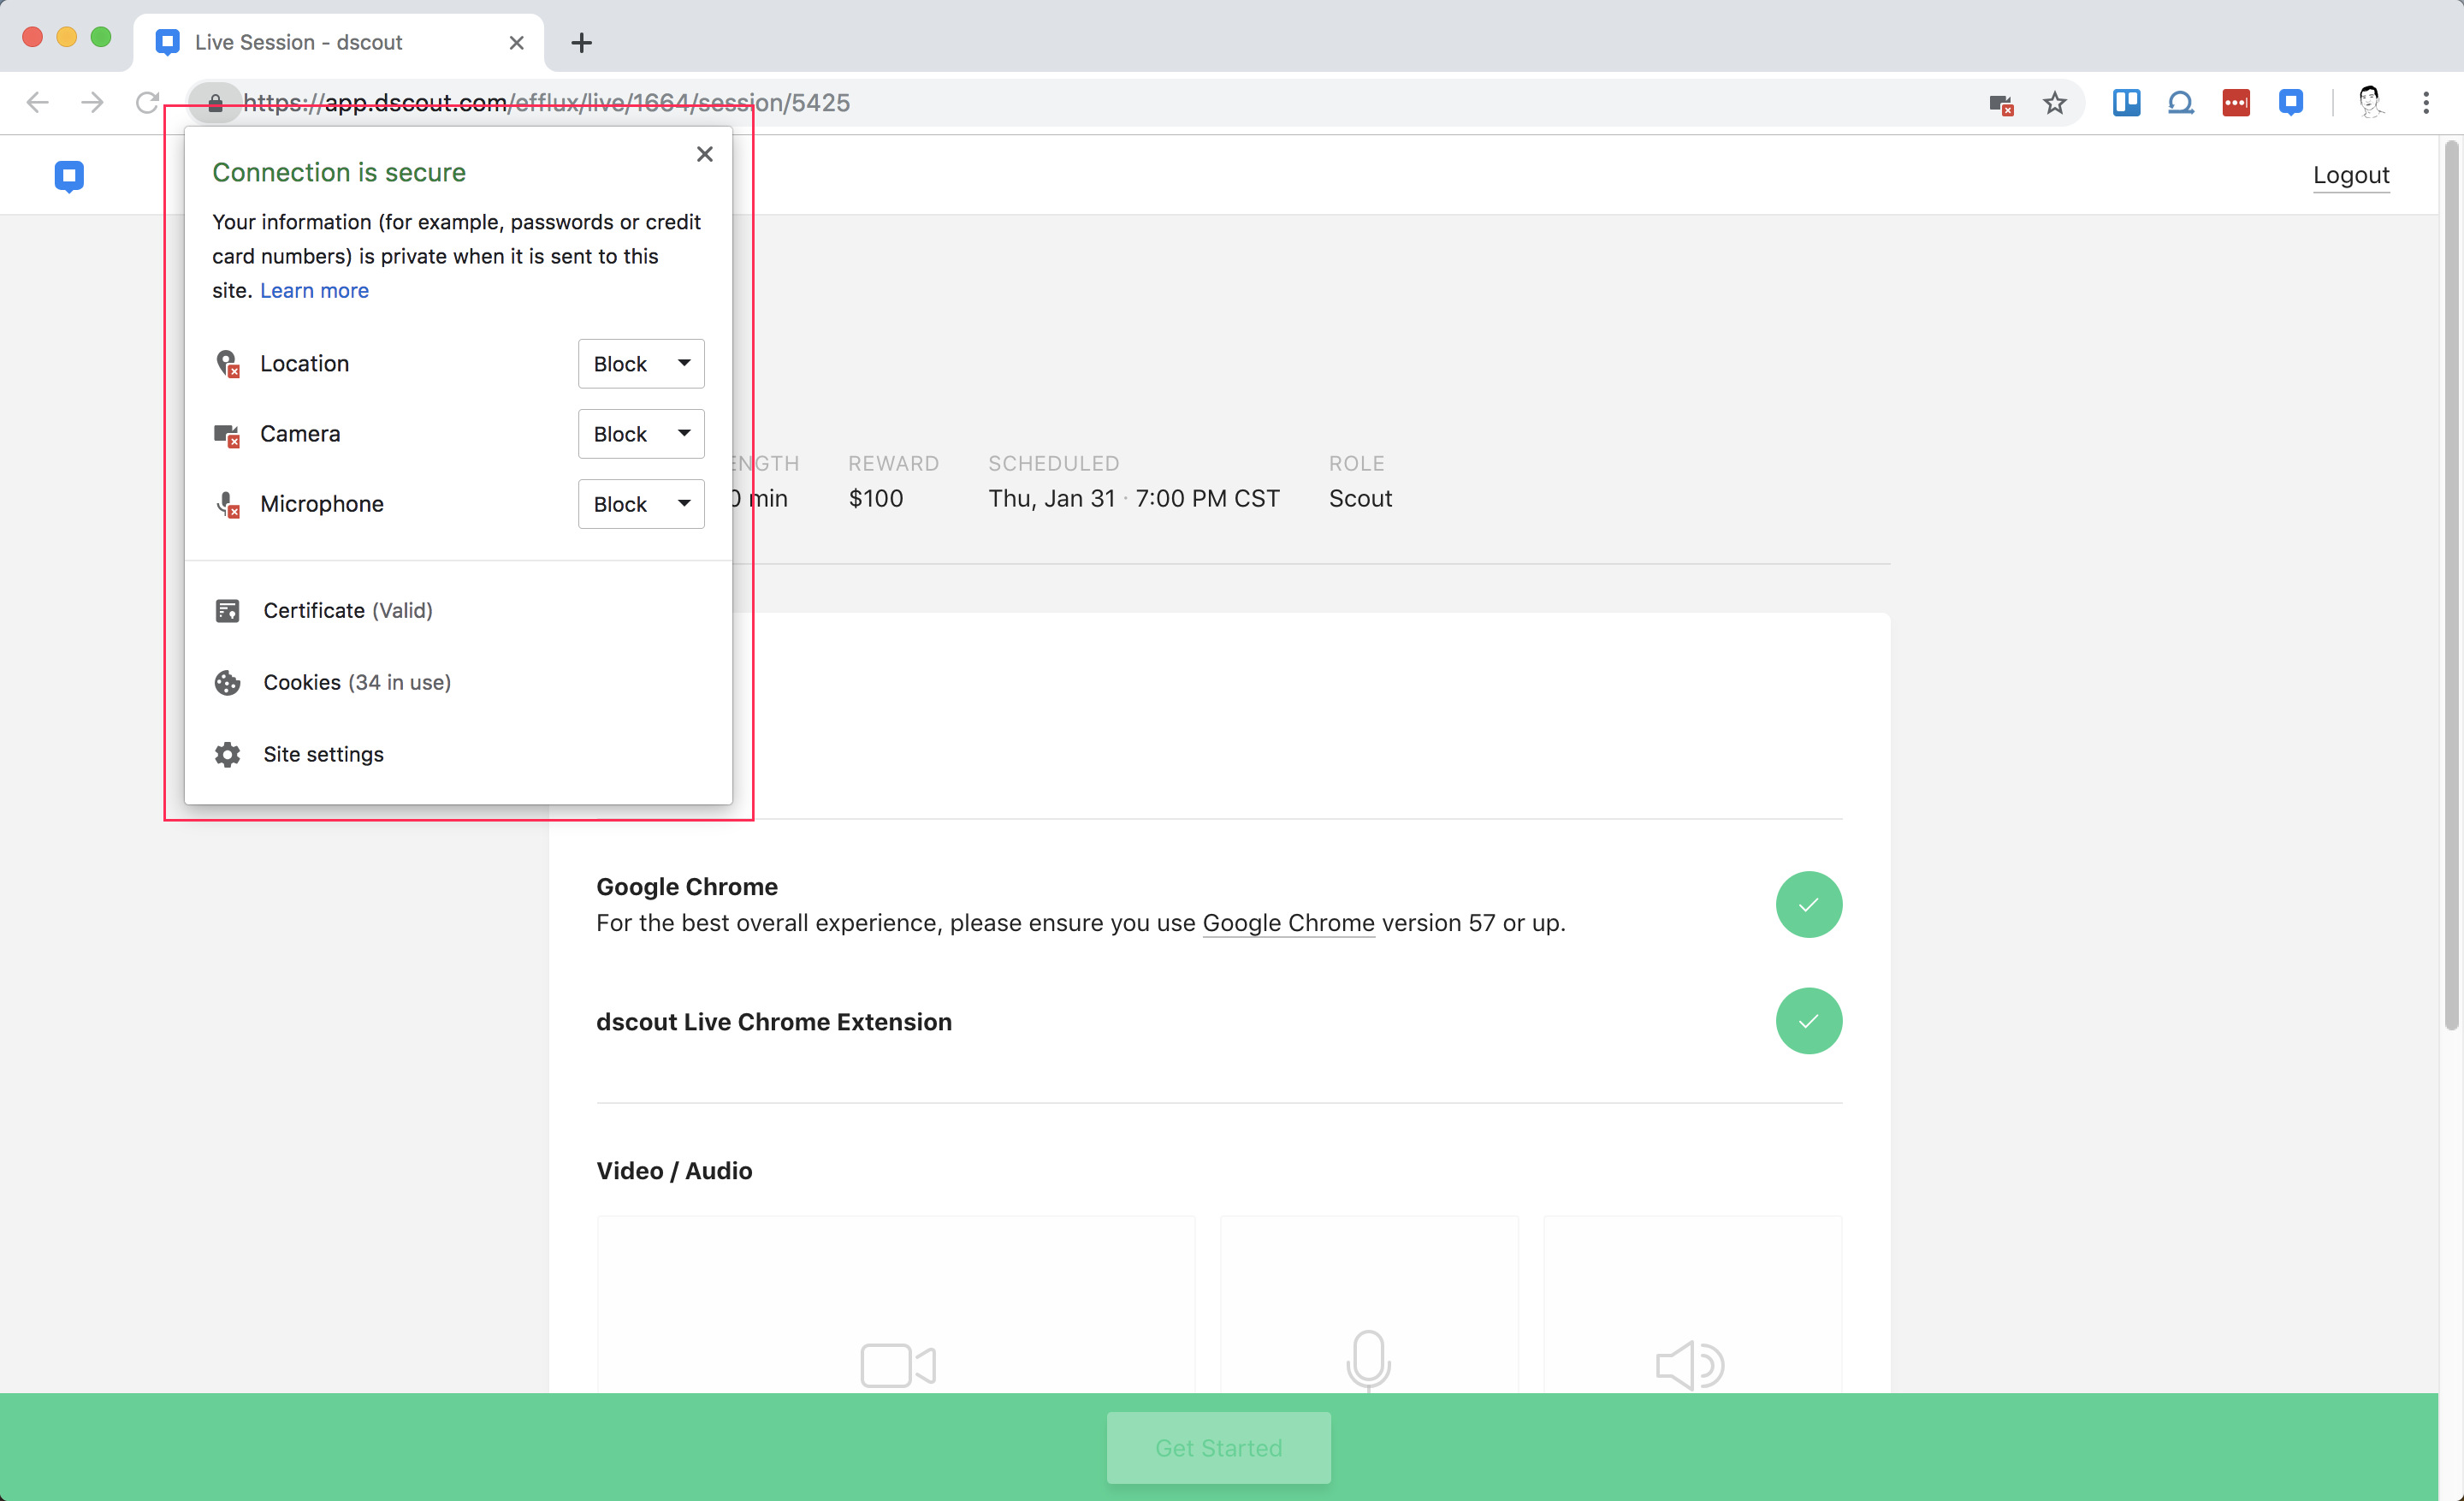
Task: Click the Logout link
Action: tap(2350, 175)
